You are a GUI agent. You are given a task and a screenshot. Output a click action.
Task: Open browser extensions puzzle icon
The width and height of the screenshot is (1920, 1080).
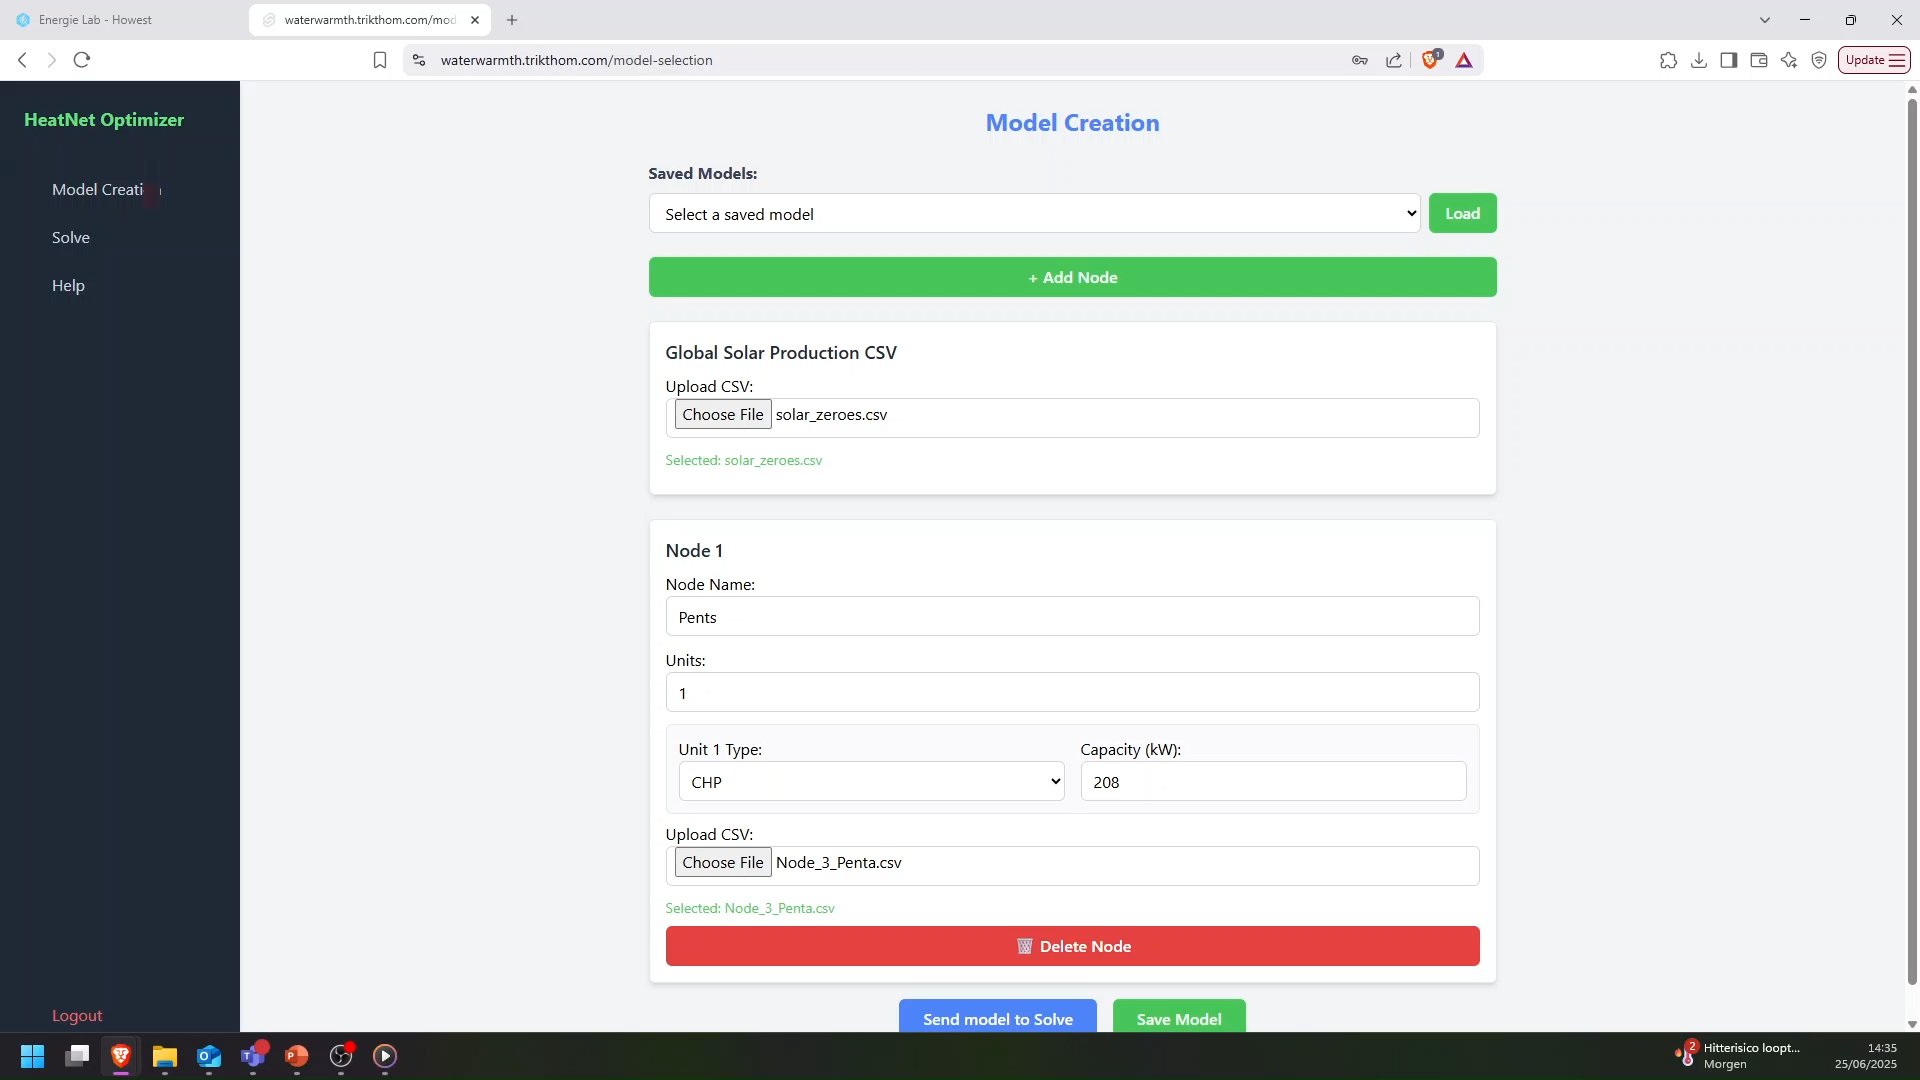pos(1668,60)
